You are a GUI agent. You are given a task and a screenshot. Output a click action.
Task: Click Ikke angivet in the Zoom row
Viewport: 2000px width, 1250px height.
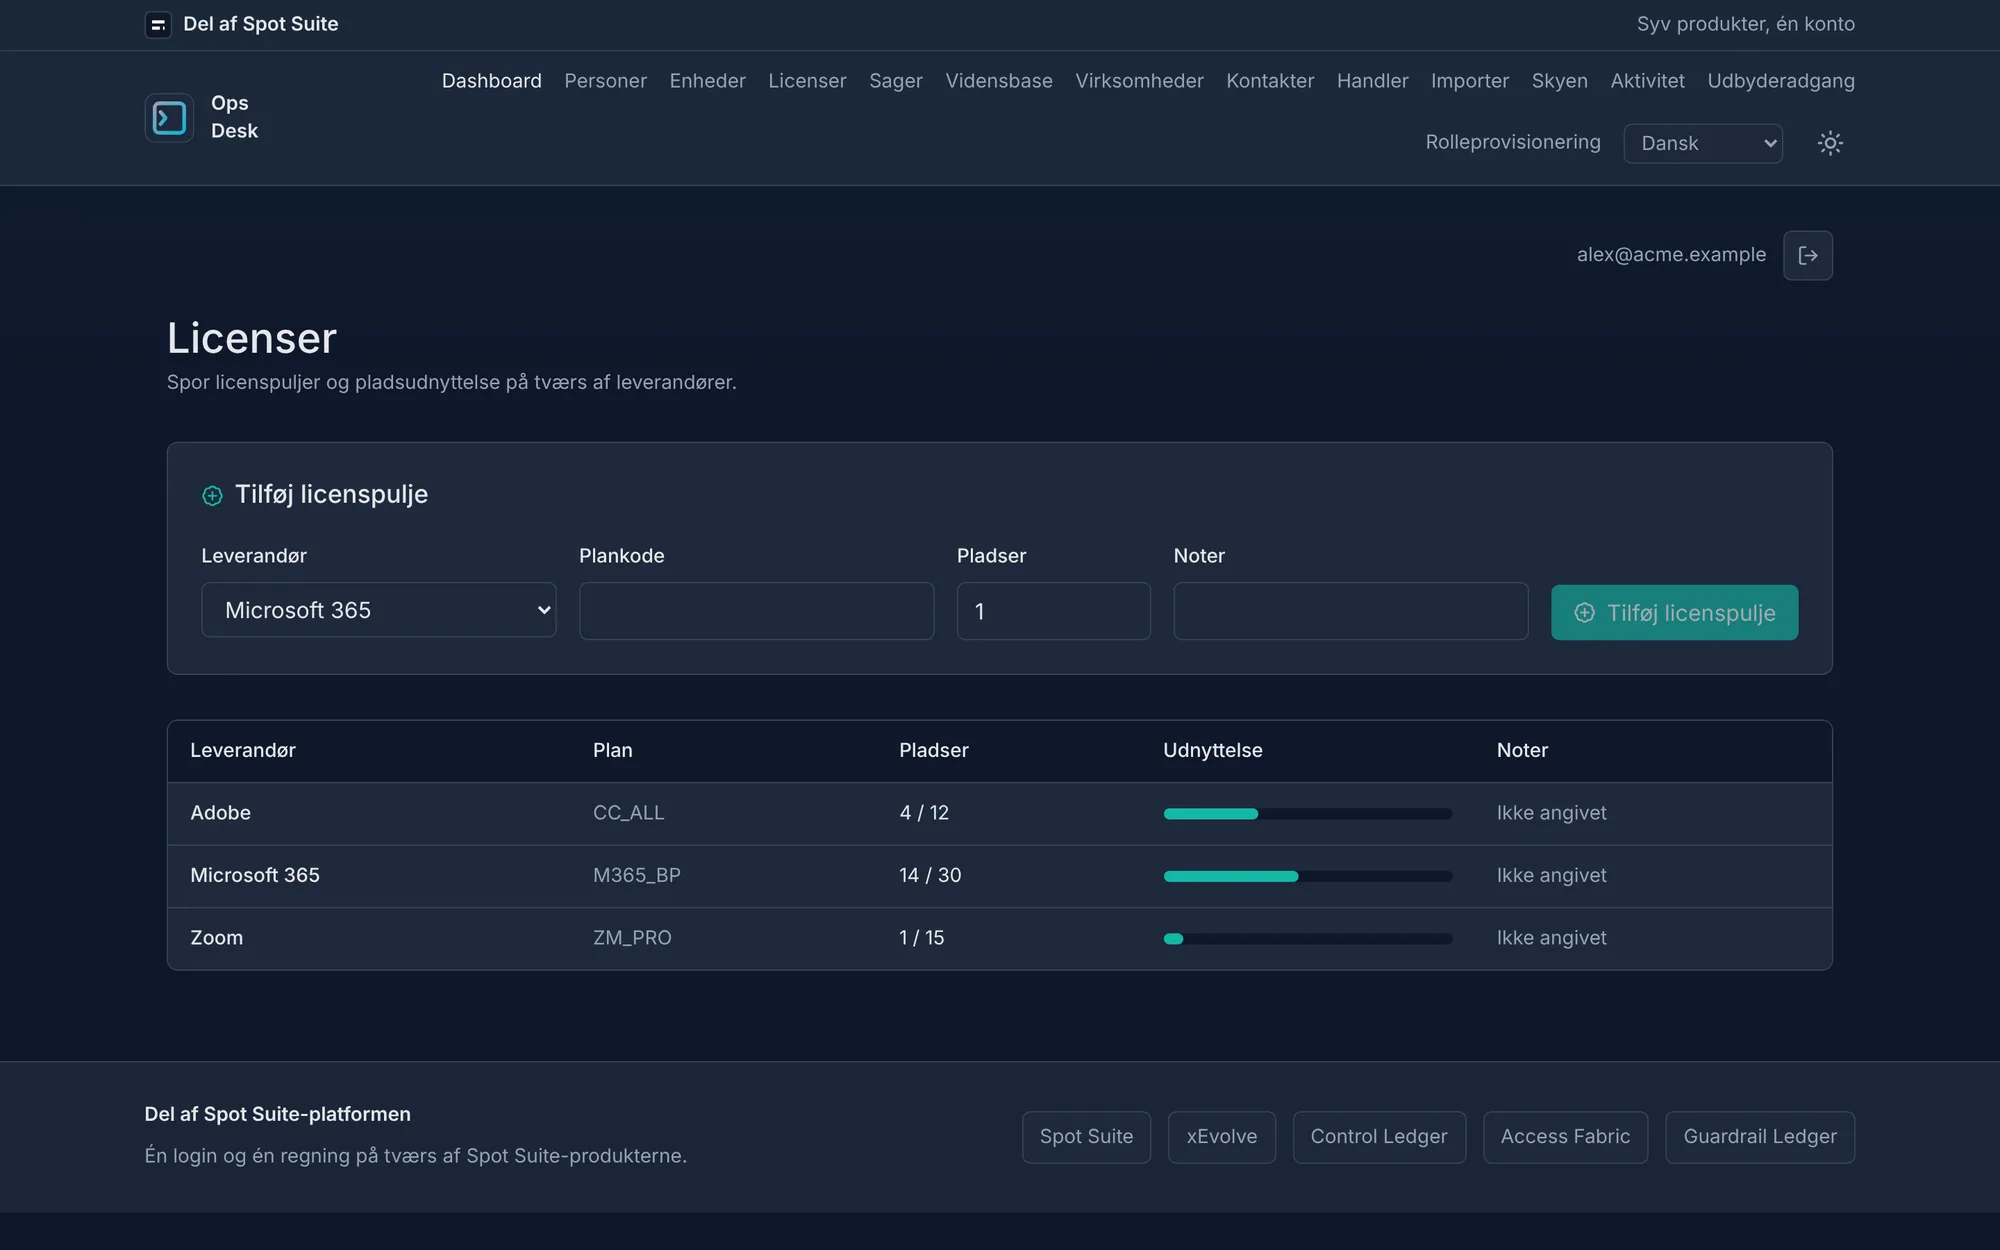(1551, 938)
